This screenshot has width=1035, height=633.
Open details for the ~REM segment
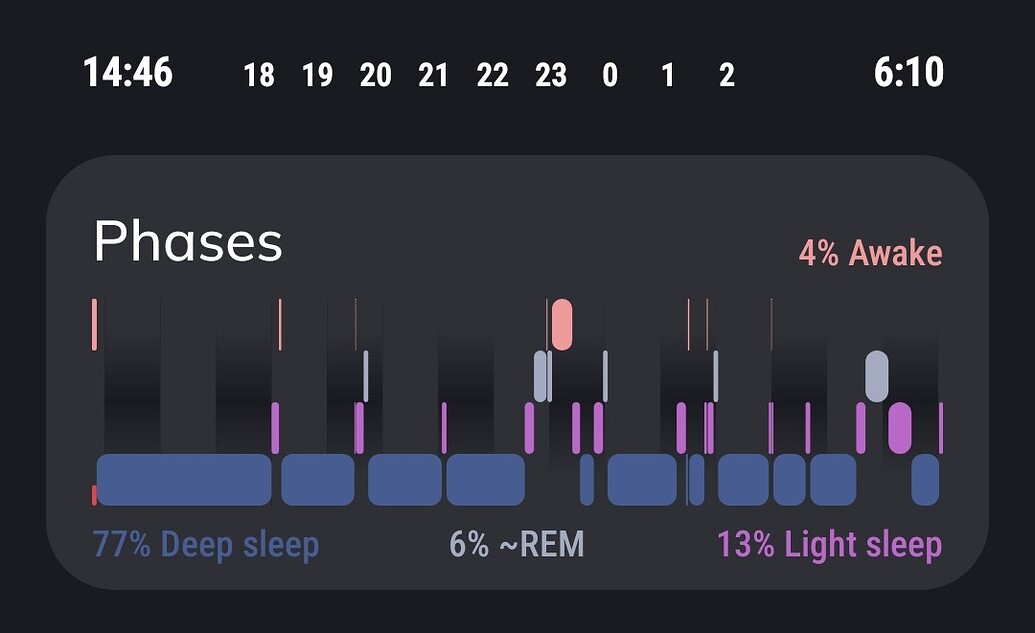(x=518, y=544)
